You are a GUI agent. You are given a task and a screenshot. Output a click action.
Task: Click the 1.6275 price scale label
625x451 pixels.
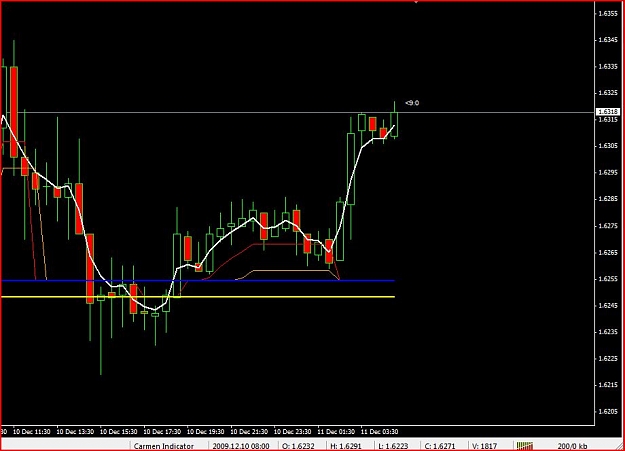point(609,226)
